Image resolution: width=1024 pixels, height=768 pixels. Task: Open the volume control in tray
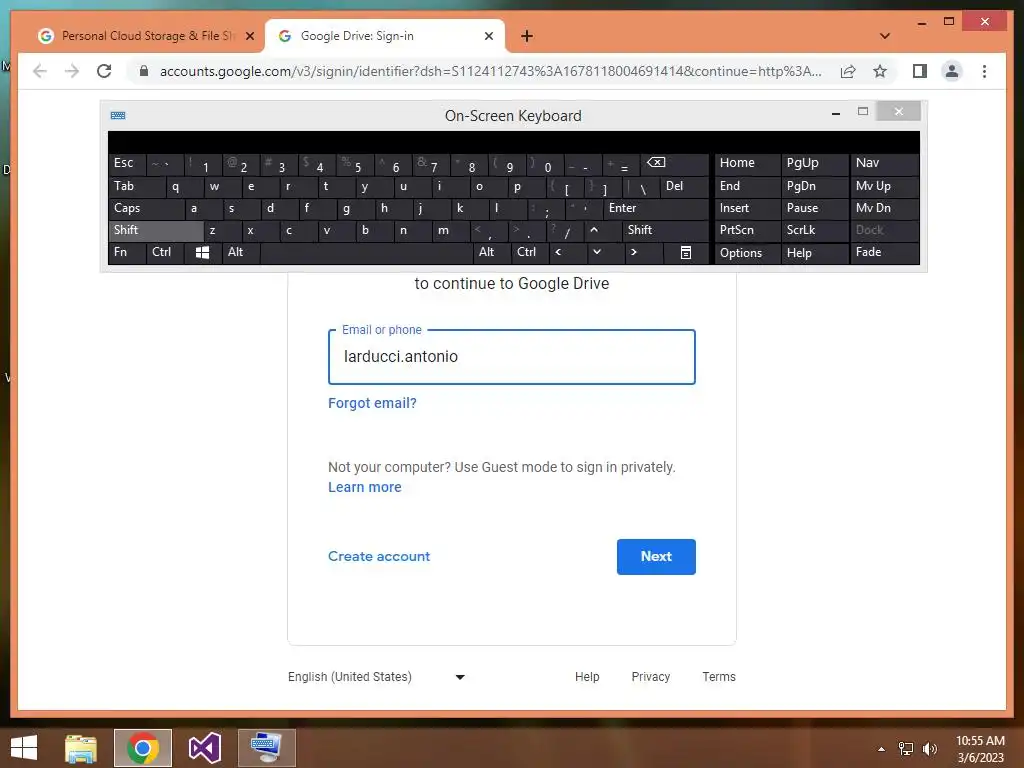tap(929, 749)
